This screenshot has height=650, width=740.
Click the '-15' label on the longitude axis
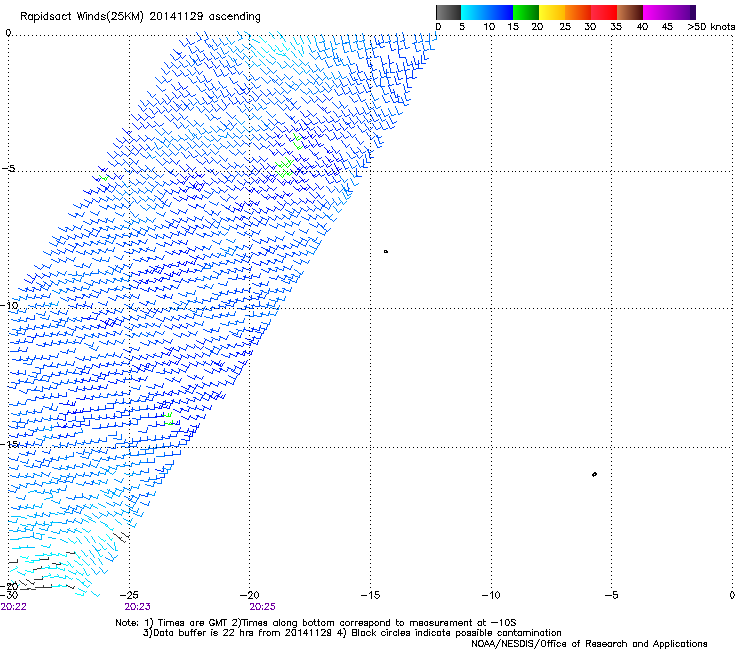pos(370,595)
